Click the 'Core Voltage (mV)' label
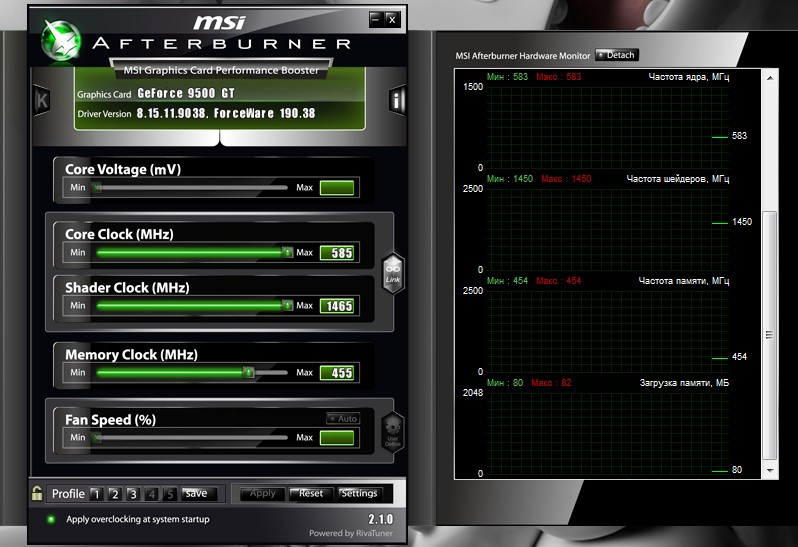The width and height of the screenshot is (798, 547). coord(123,169)
